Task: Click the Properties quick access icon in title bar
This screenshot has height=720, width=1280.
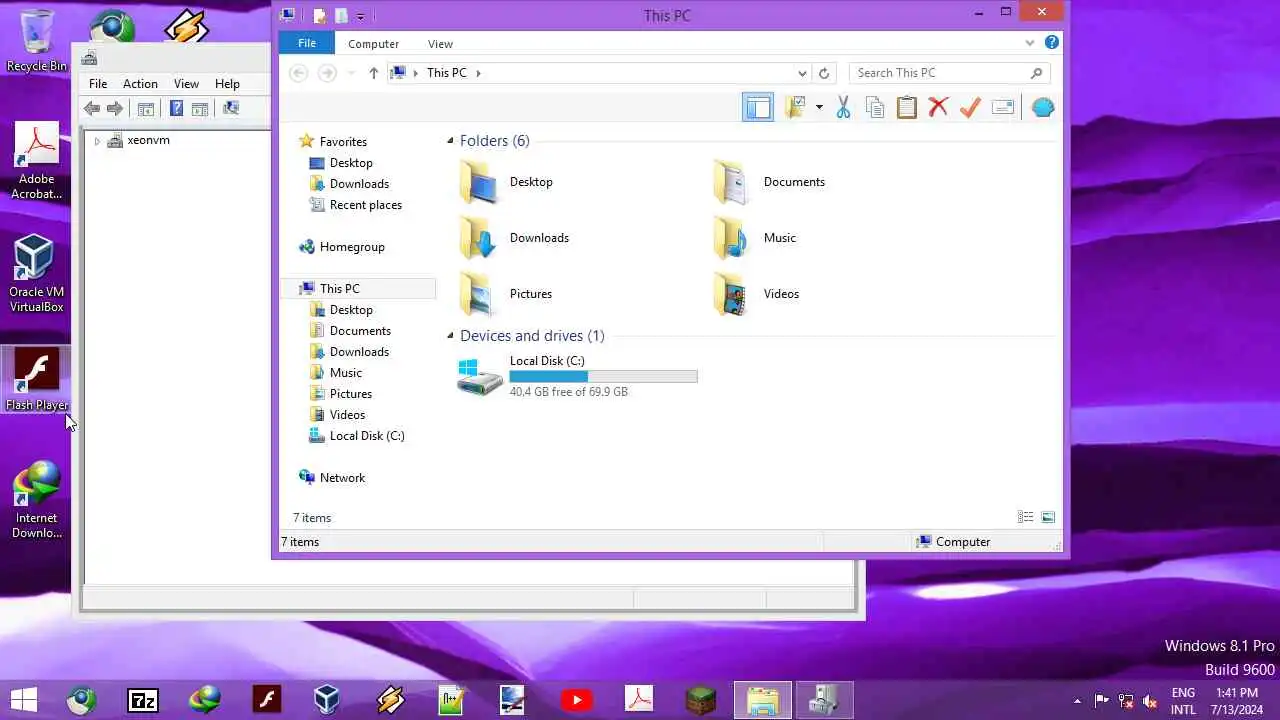Action: pos(319,15)
